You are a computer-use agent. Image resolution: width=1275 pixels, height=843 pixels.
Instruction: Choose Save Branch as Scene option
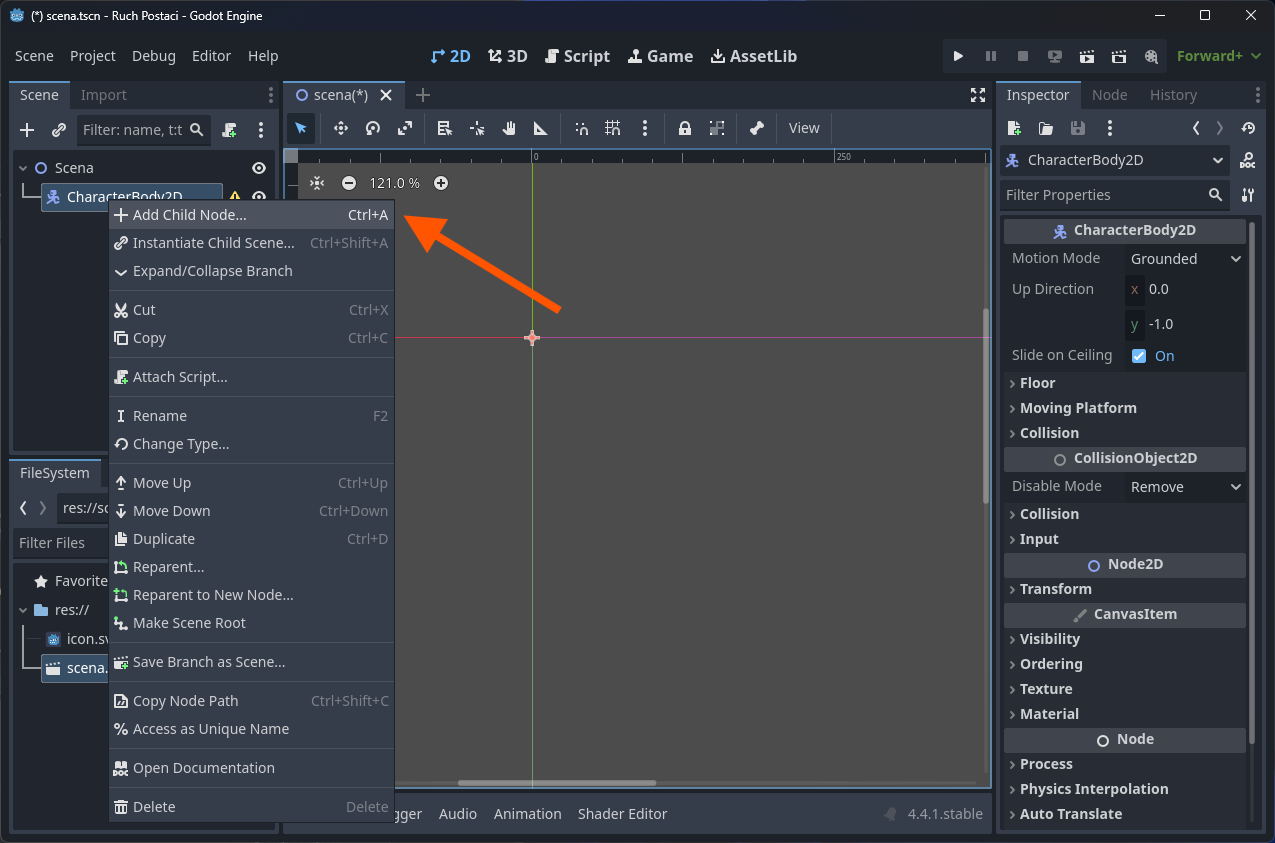[x=251, y=662]
